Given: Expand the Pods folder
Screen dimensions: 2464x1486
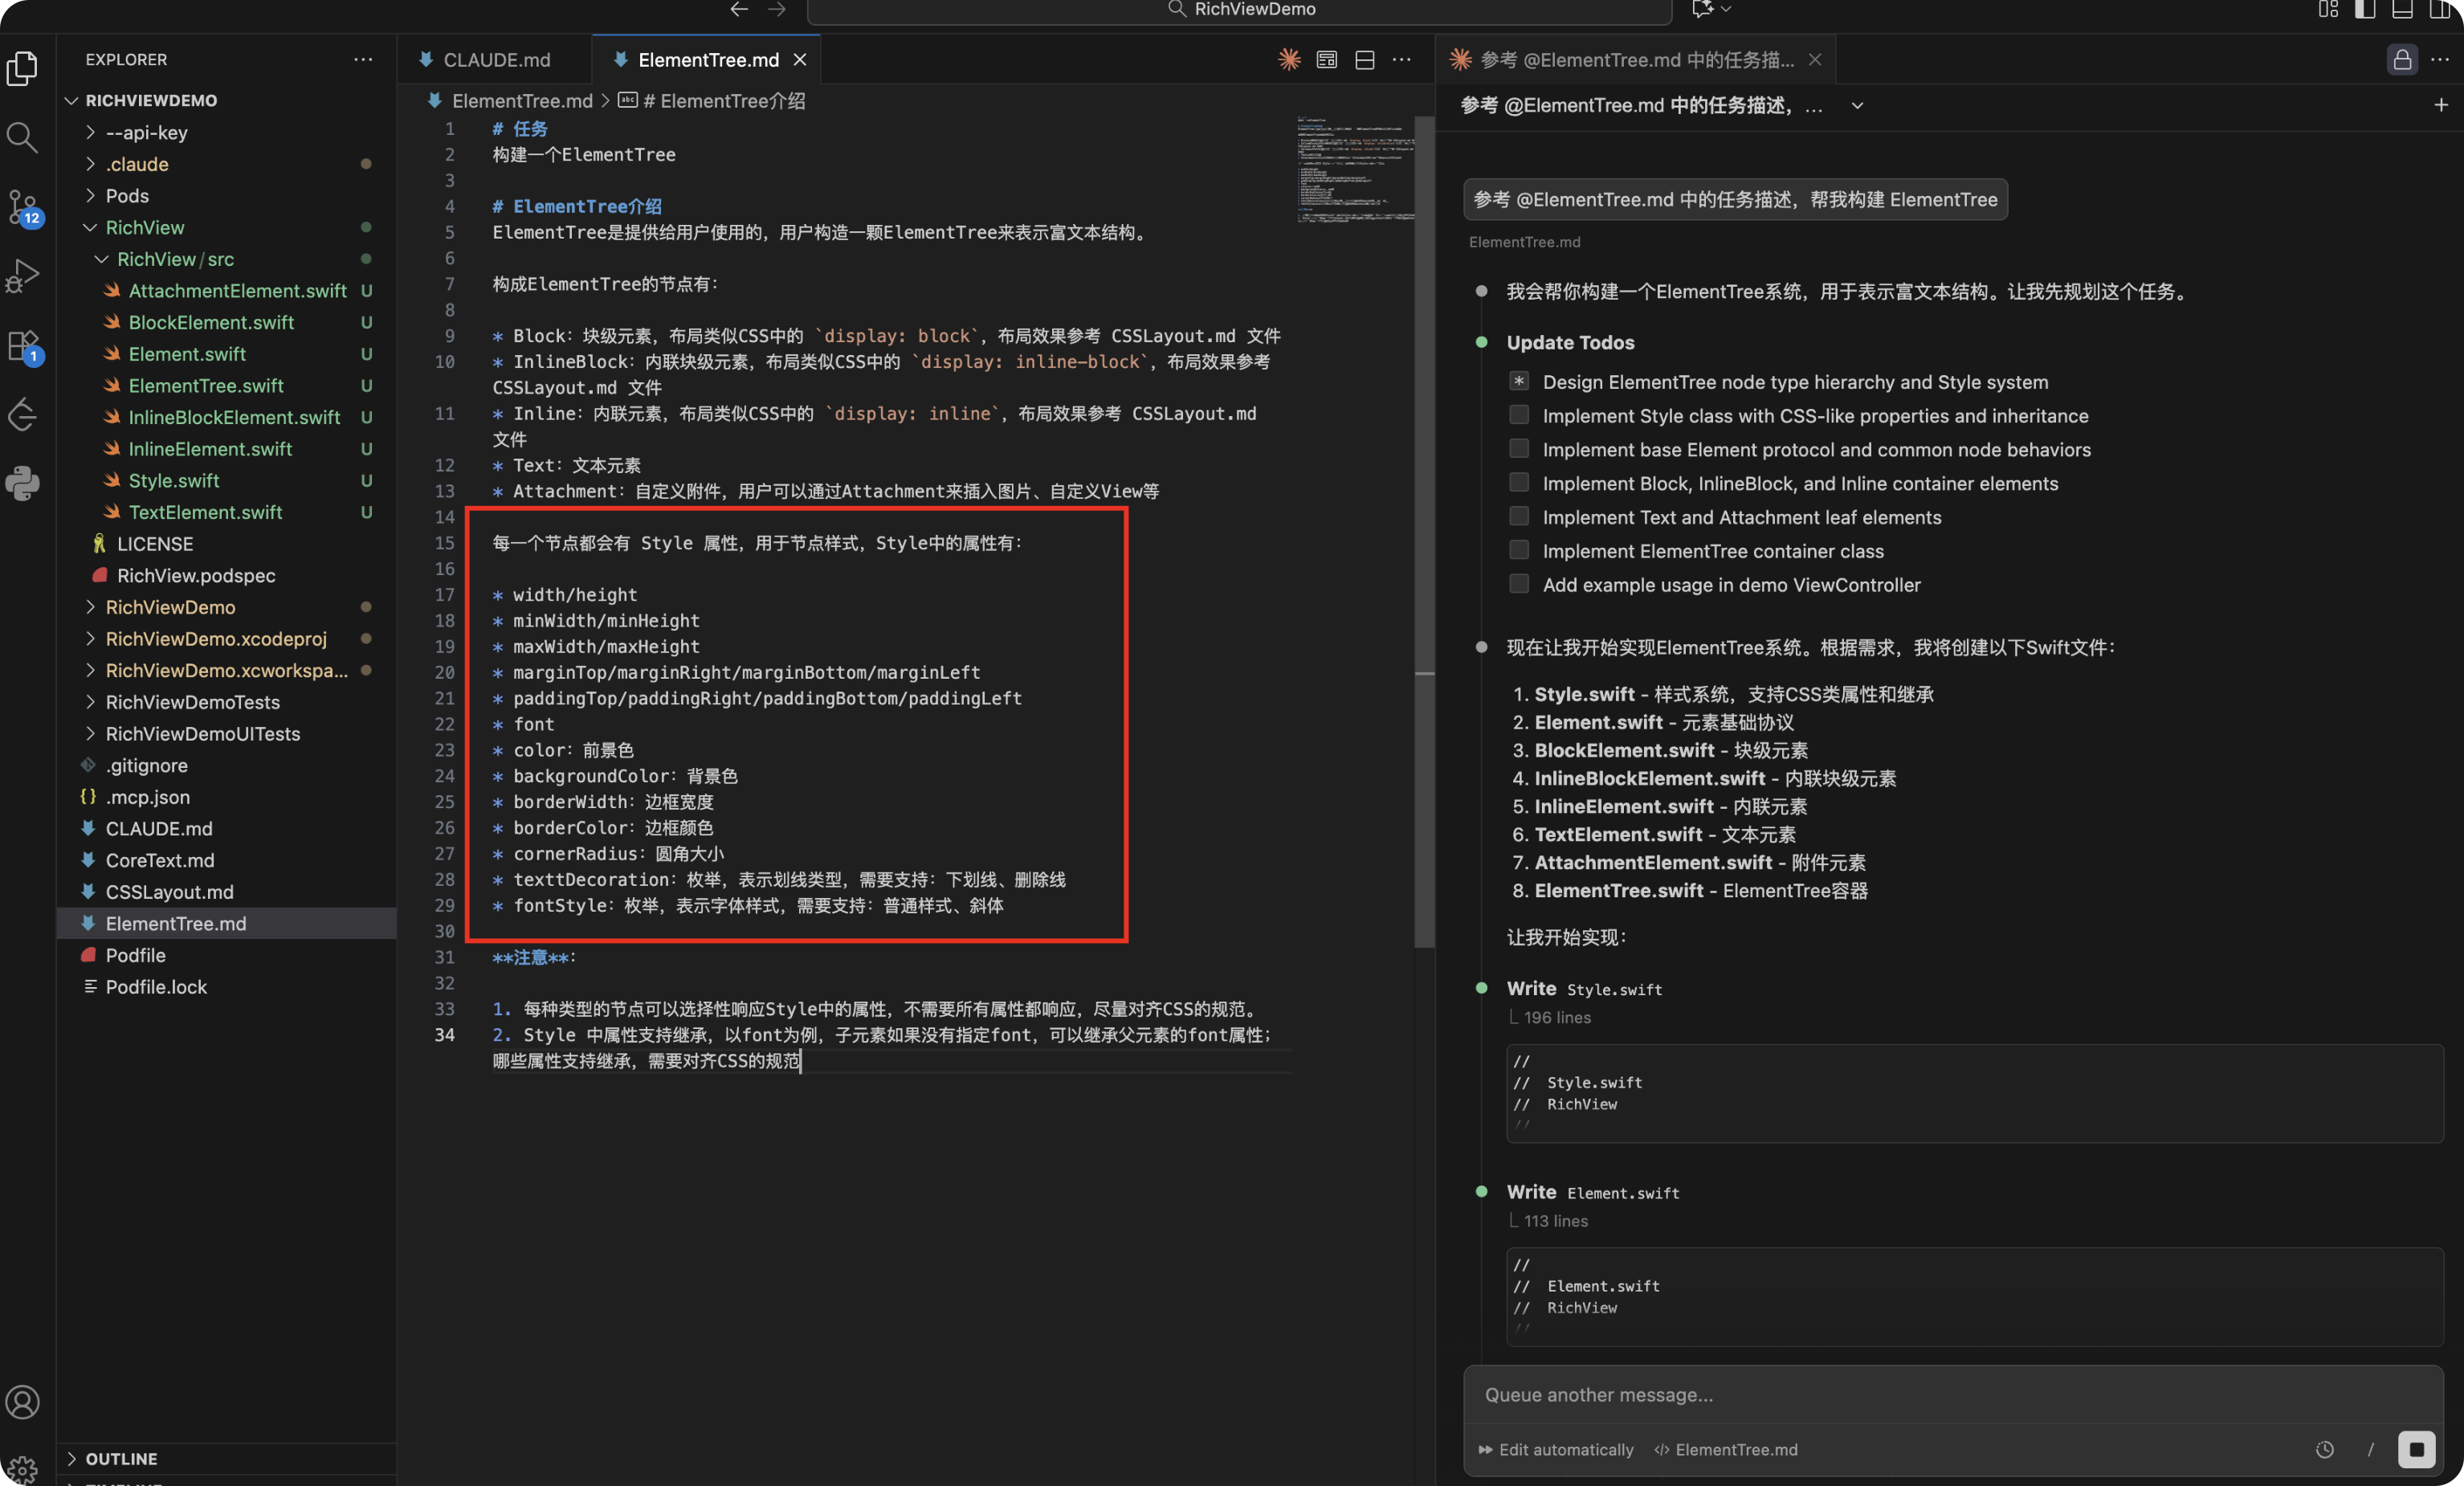Looking at the screenshot, I should [127, 196].
